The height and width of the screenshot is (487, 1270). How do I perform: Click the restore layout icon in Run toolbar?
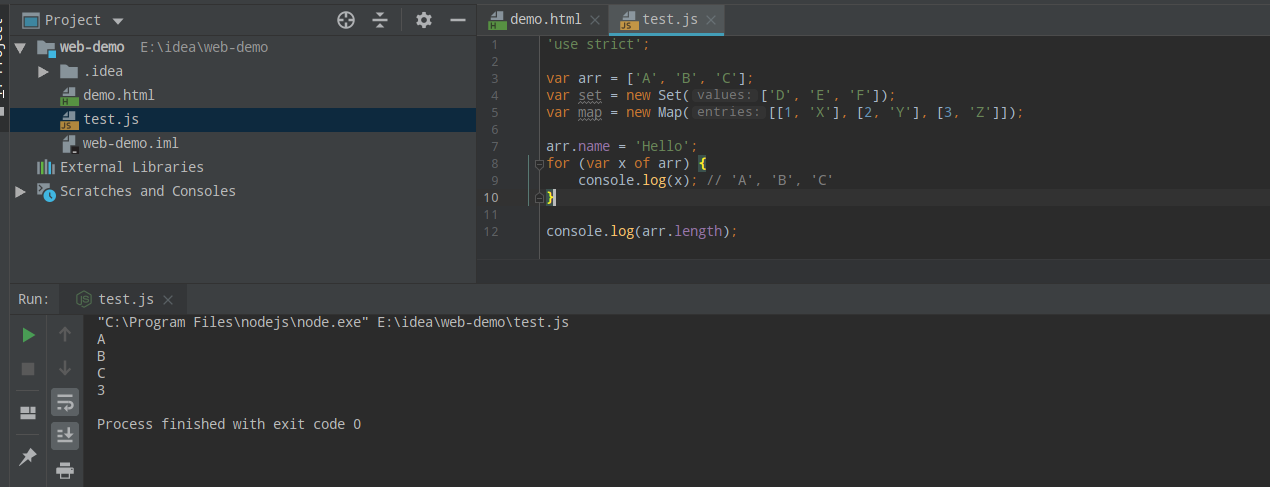tap(28, 412)
